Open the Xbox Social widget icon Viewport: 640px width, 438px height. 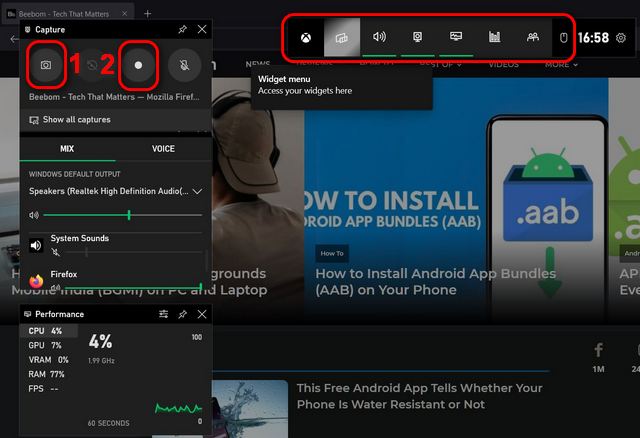pyautogui.click(x=533, y=37)
